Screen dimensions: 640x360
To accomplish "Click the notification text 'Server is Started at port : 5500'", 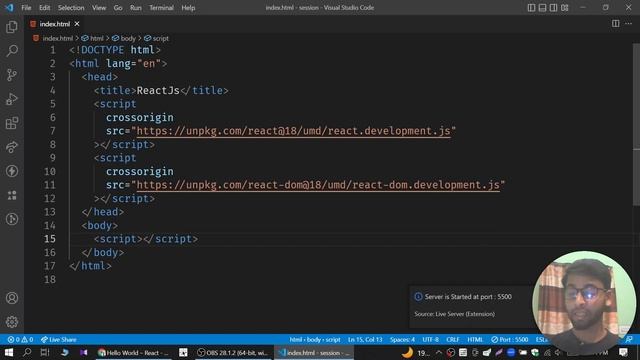I will (468, 297).
